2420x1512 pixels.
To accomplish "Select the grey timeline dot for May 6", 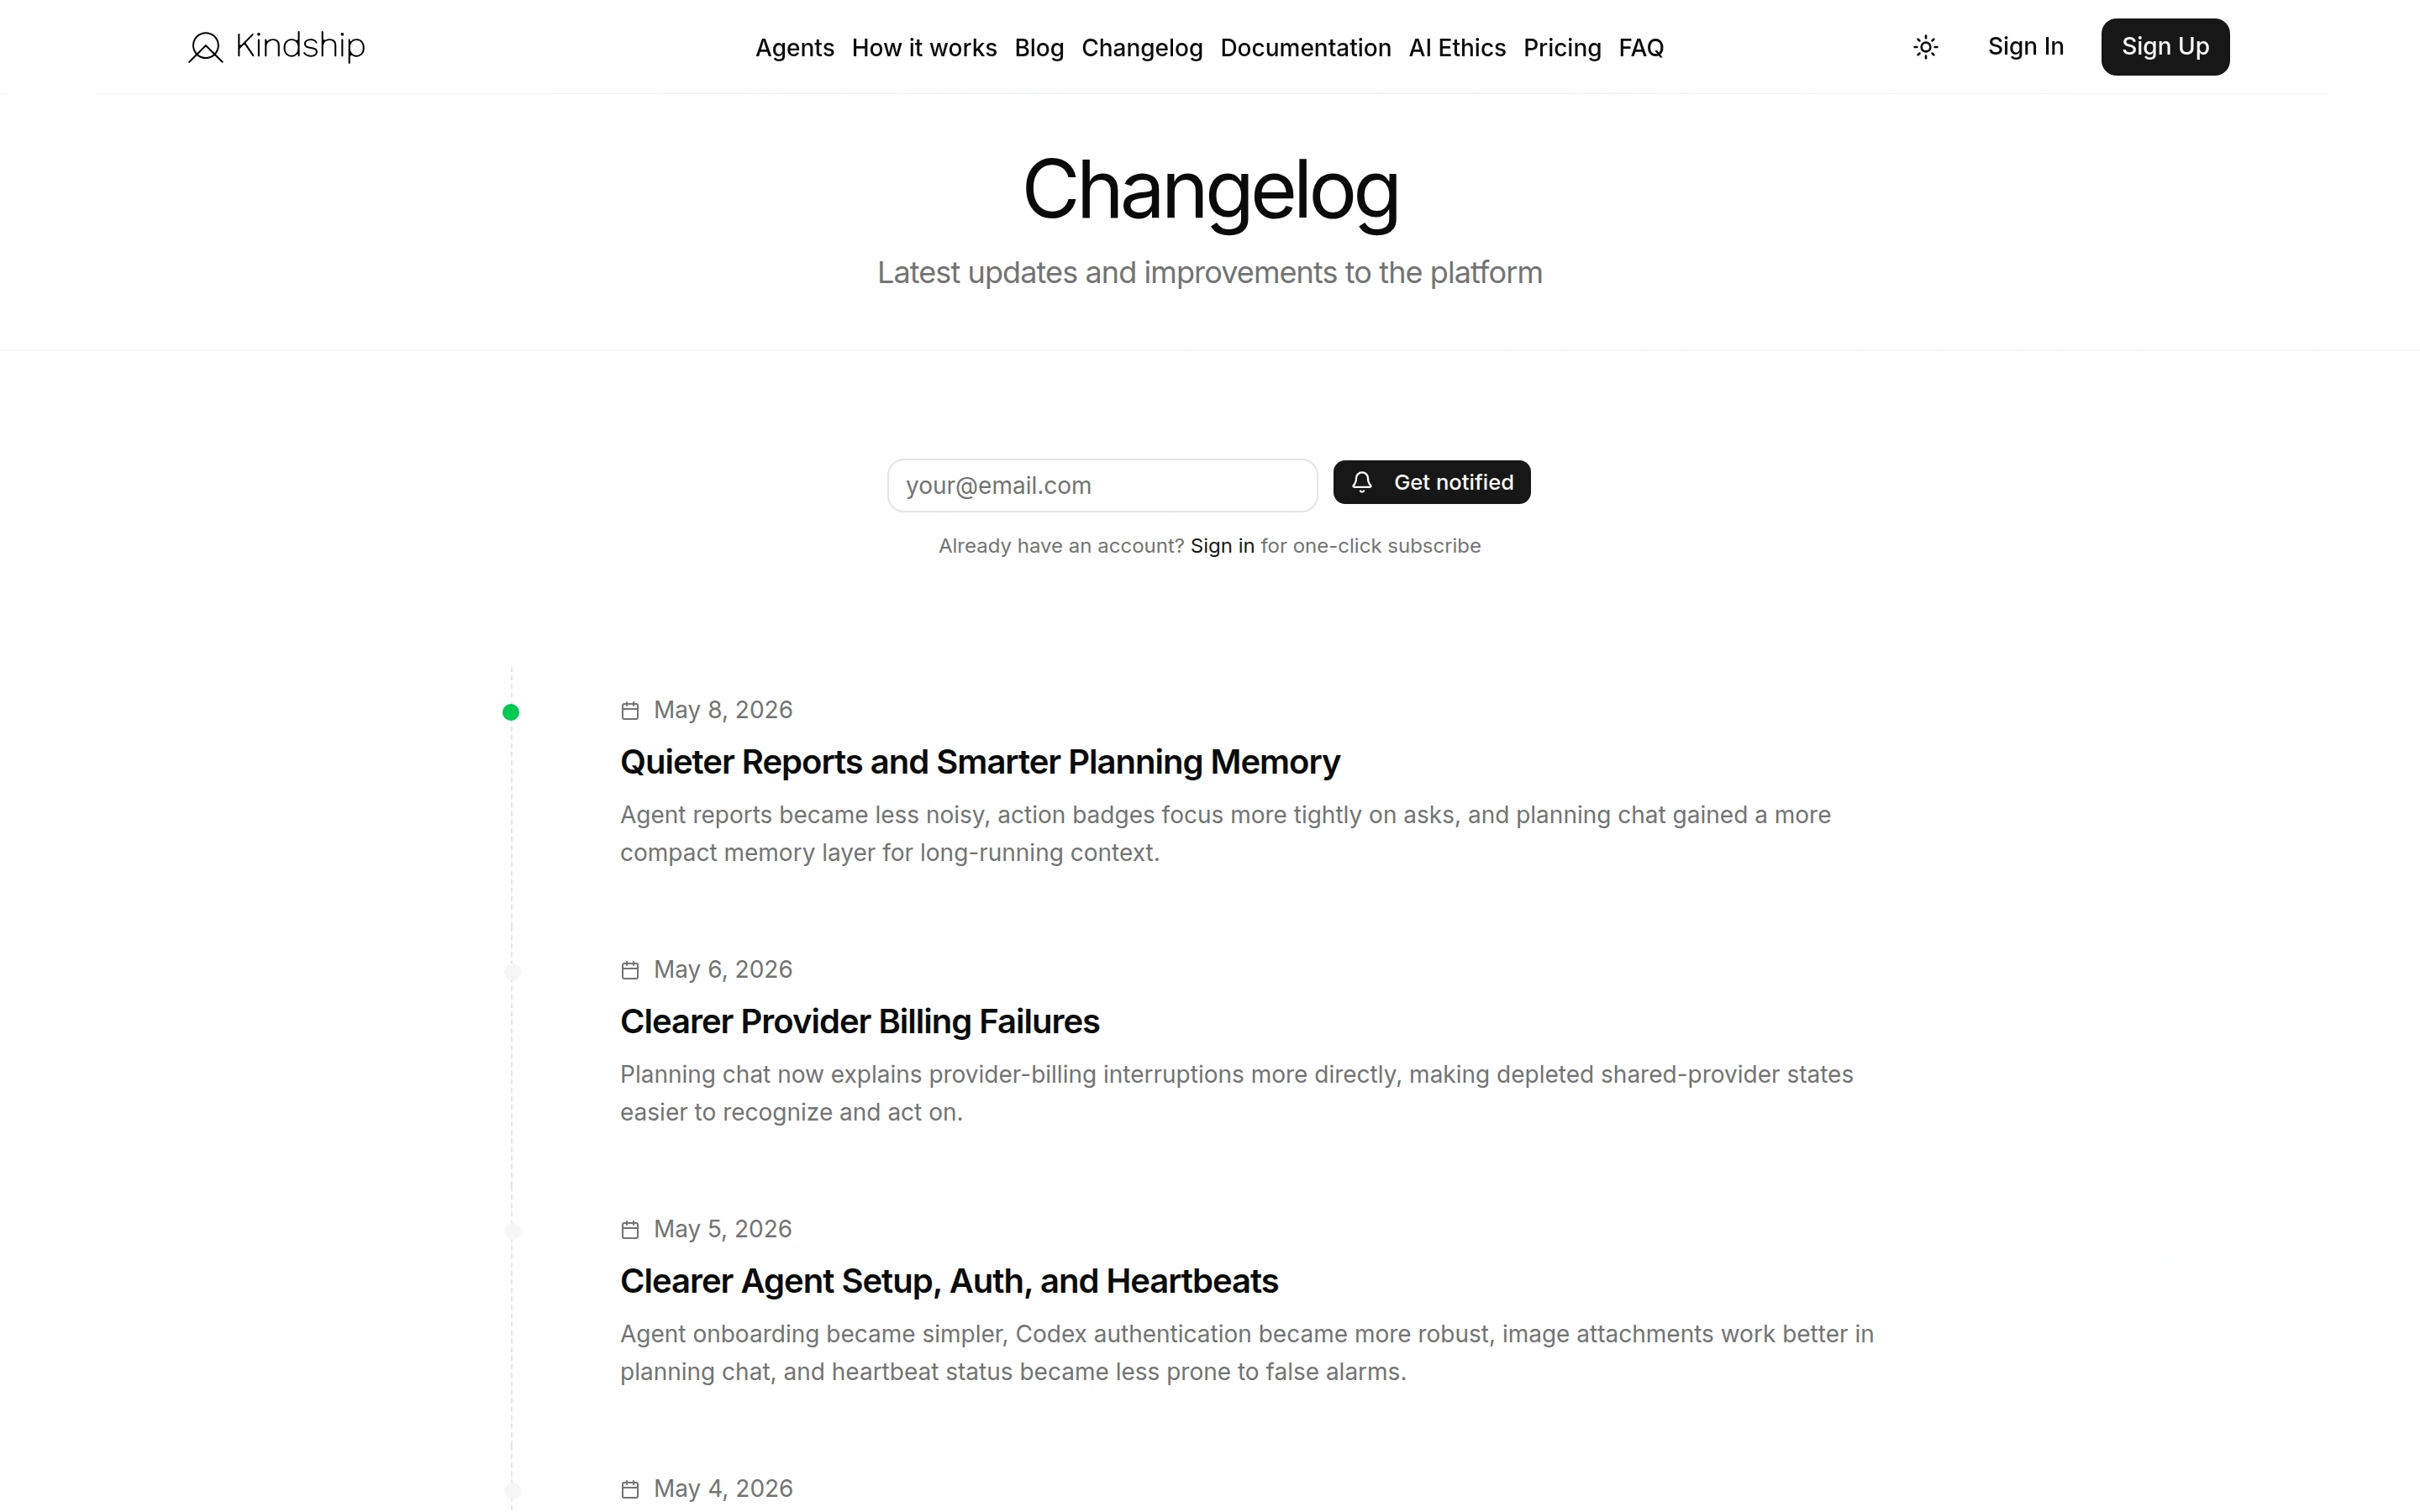I will (x=512, y=972).
